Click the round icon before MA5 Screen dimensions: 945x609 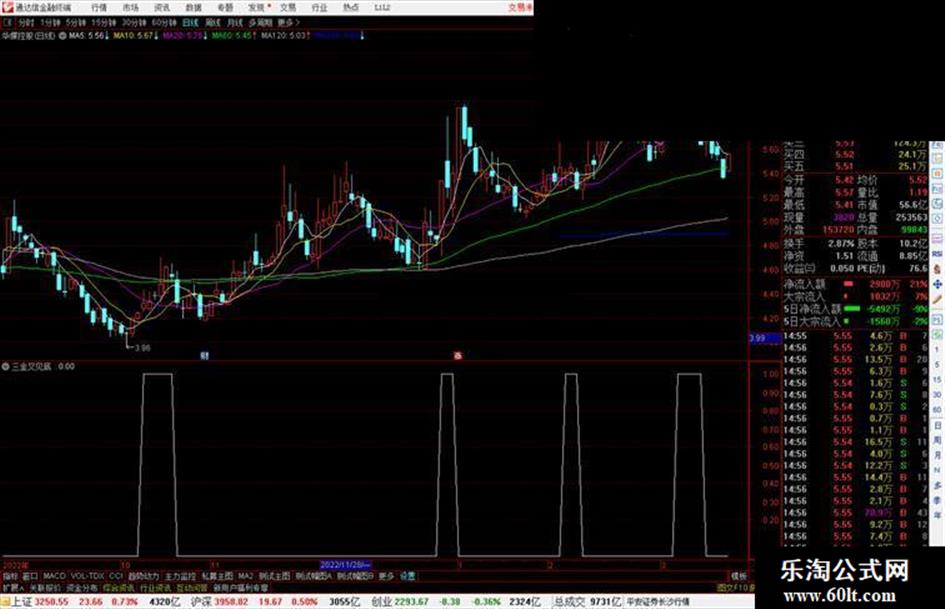pos(62,36)
